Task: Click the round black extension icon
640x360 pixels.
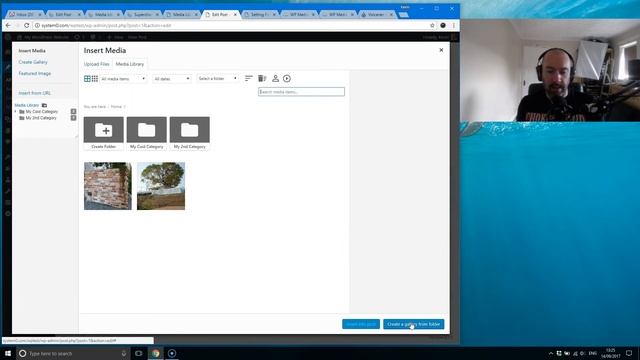Action: click(x=443, y=25)
